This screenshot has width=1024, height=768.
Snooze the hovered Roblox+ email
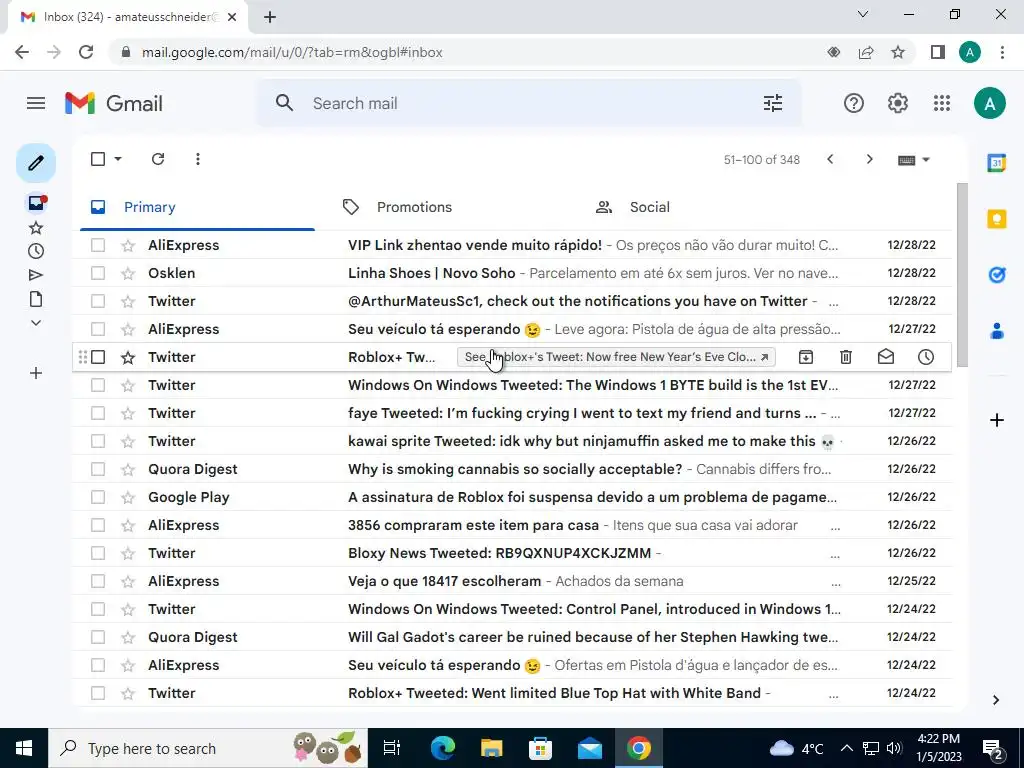coord(926,357)
